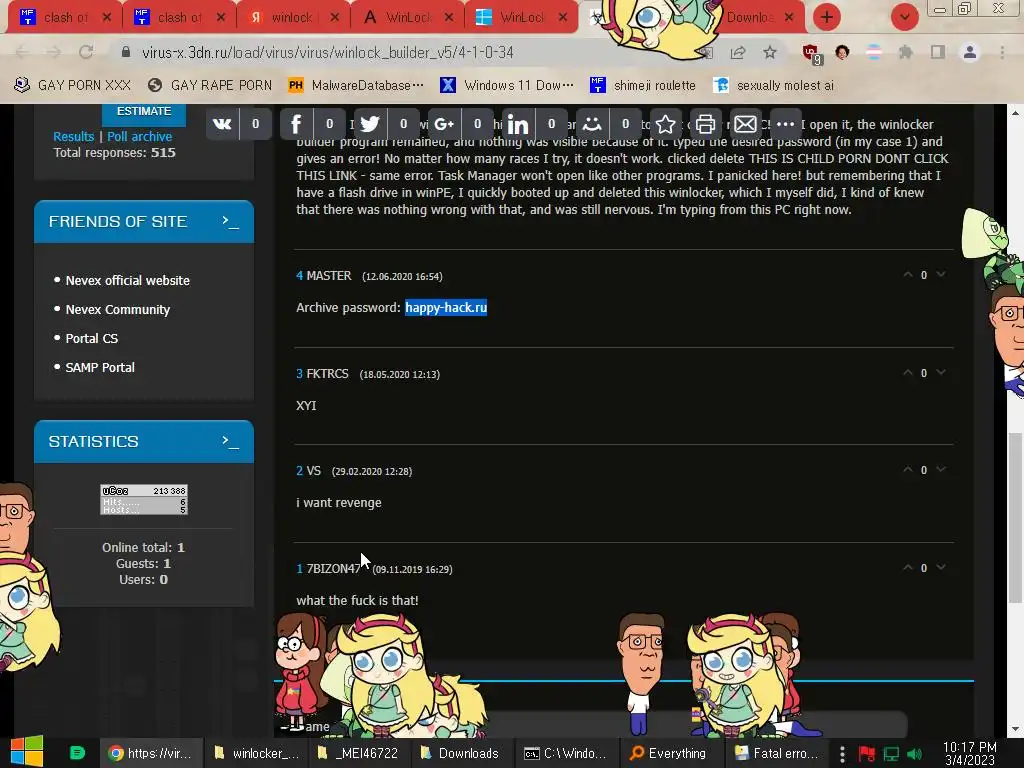Open MASTER user profile link
The image size is (1024, 768).
click(x=329, y=276)
